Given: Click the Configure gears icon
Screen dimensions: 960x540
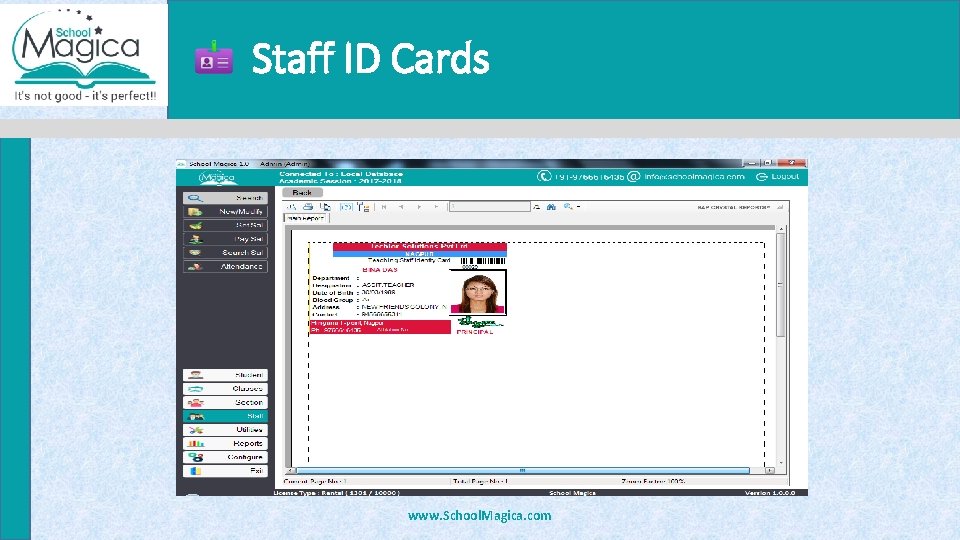Looking at the screenshot, I should 195,457.
